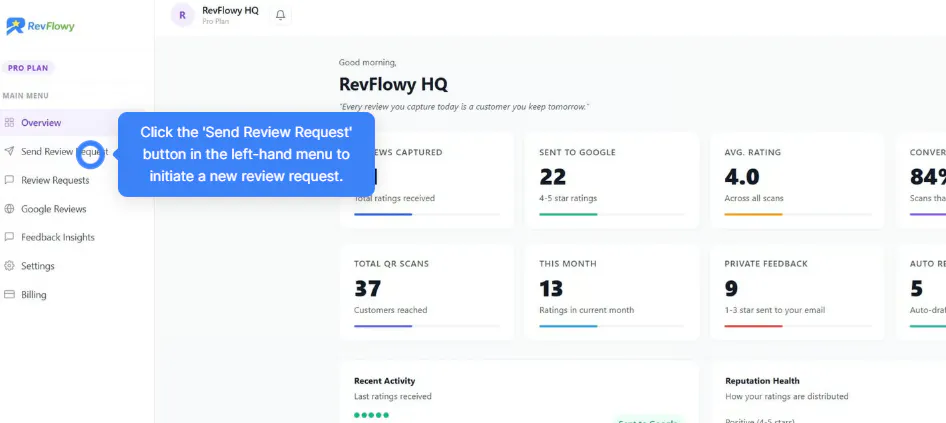Click the RevFlowy logo icon
The height and width of the screenshot is (423, 946).
pyautogui.click(x=15, y=26)
